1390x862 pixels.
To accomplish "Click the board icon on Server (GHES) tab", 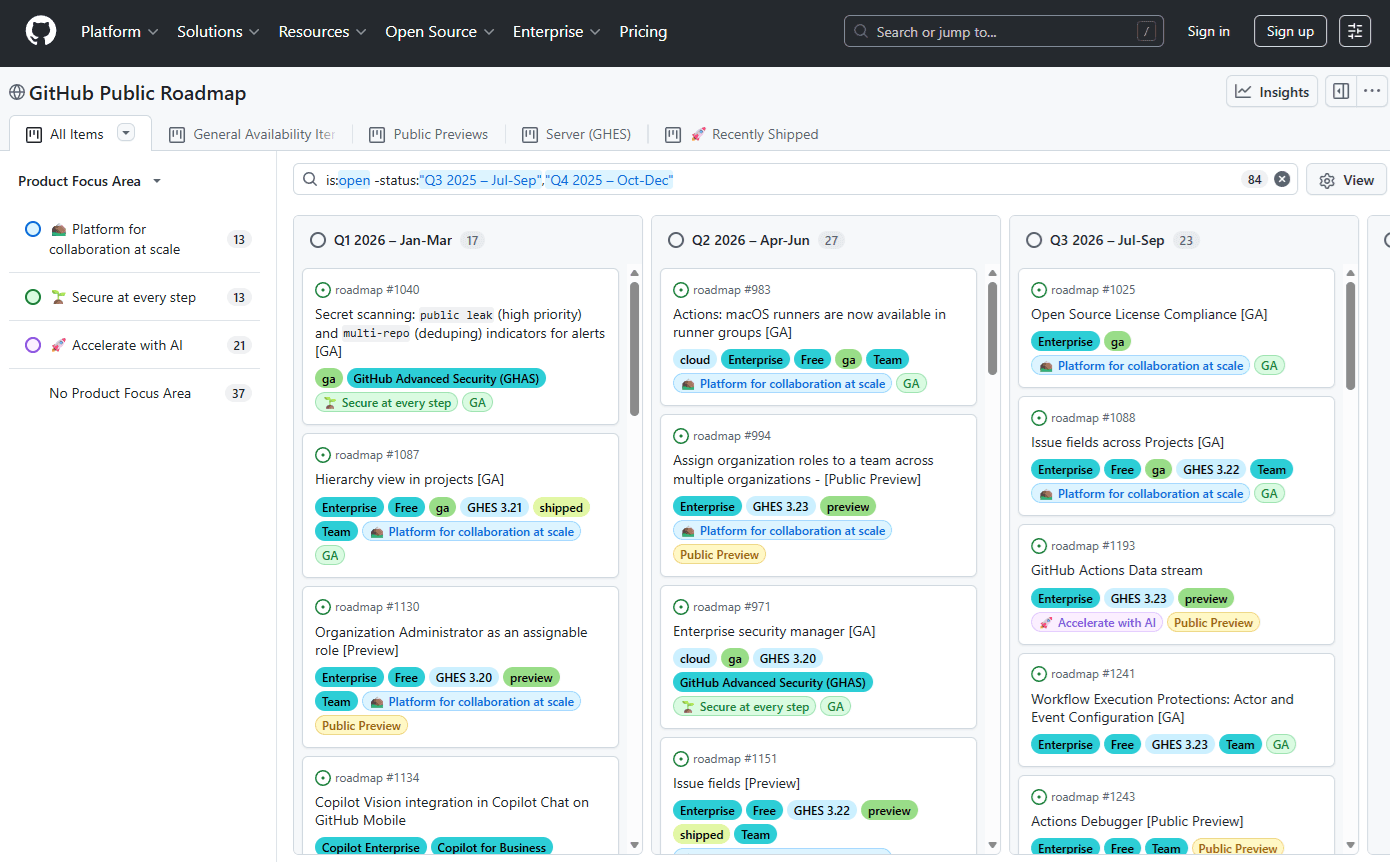I will coord(529,134).
